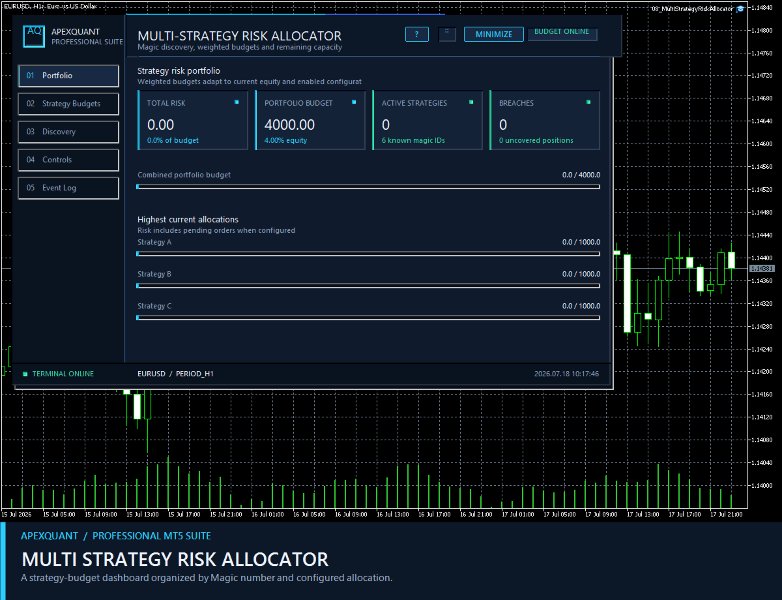Click the Strategy C '0.0 / 1000.0' value
Screen dimensions: 782x600
(x=581, y=306)
